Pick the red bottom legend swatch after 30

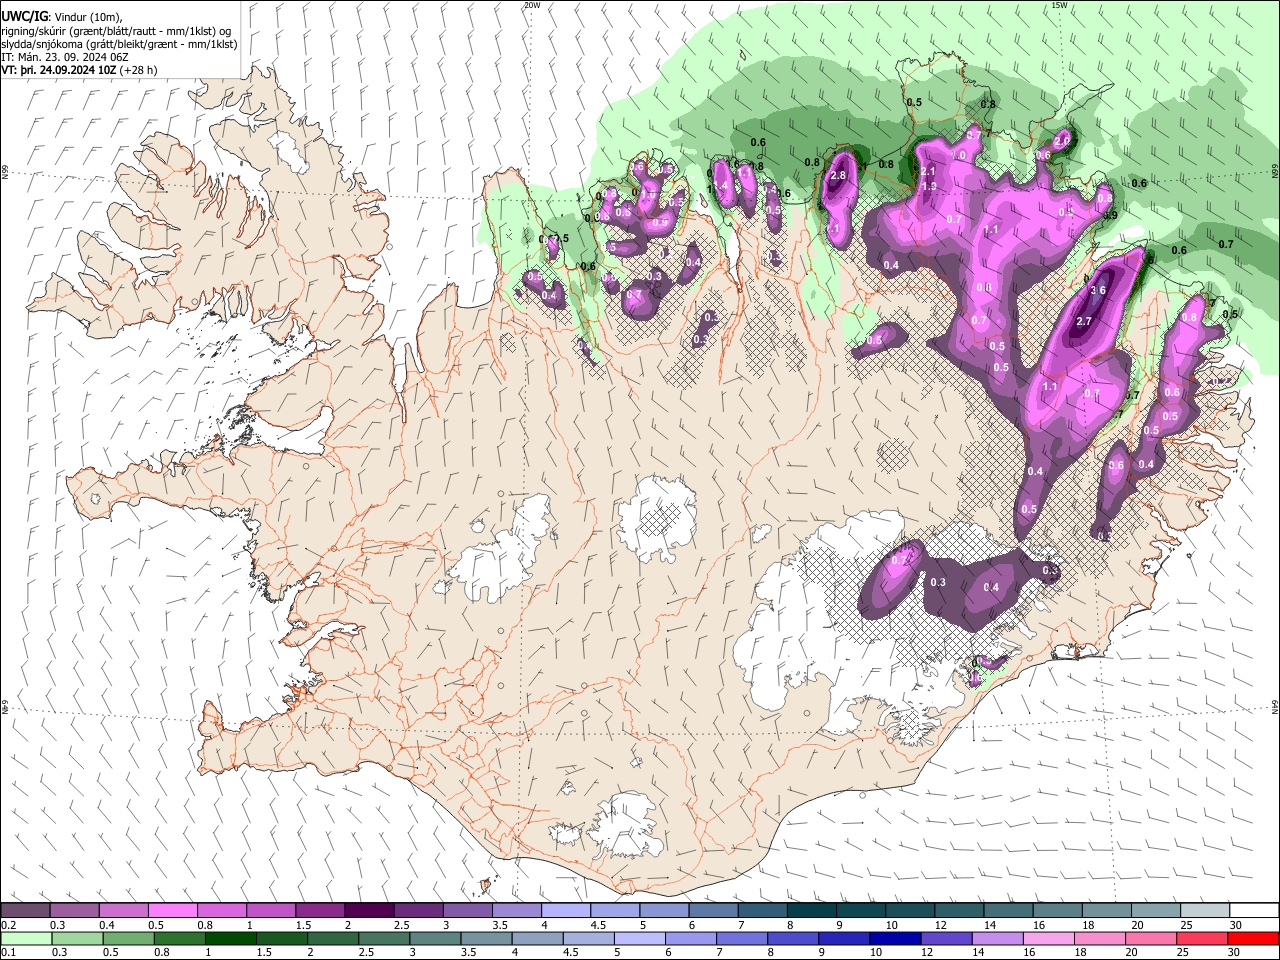pyautogui.click(x=1254, y=939)
